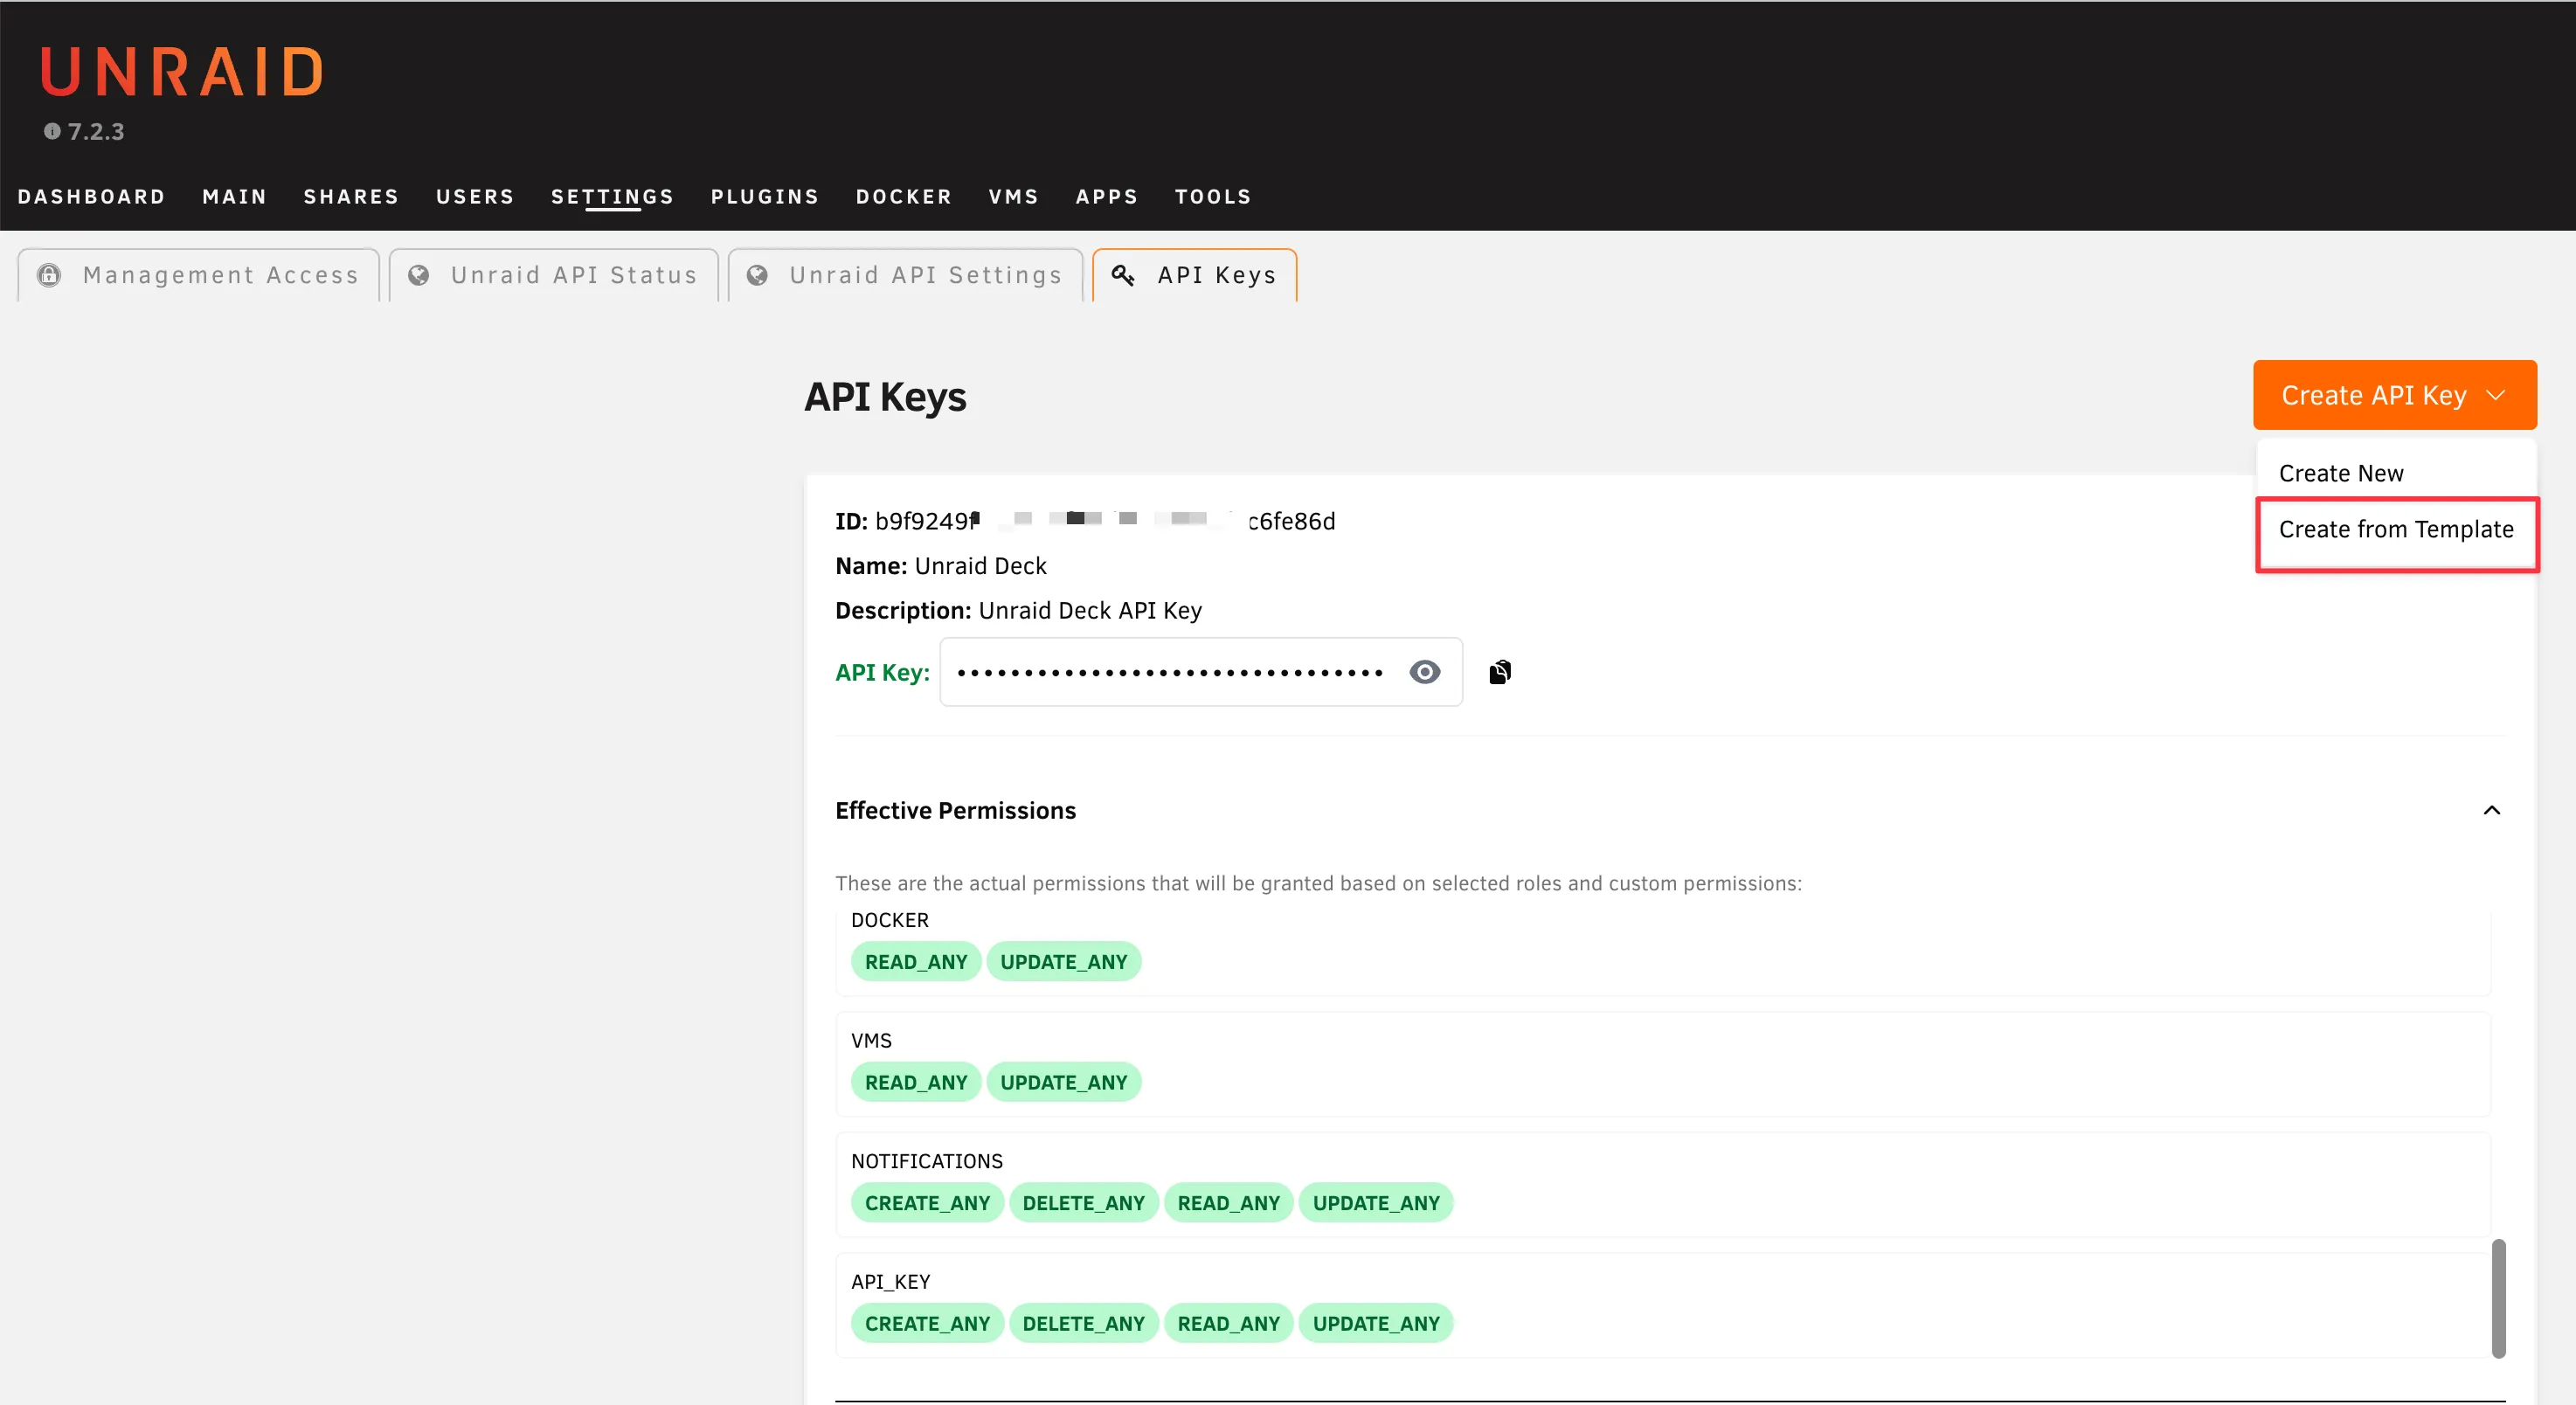Click the API_KEY group label
Image resolution: width=2576 pixels, height=1405 pixels.
890,1282
